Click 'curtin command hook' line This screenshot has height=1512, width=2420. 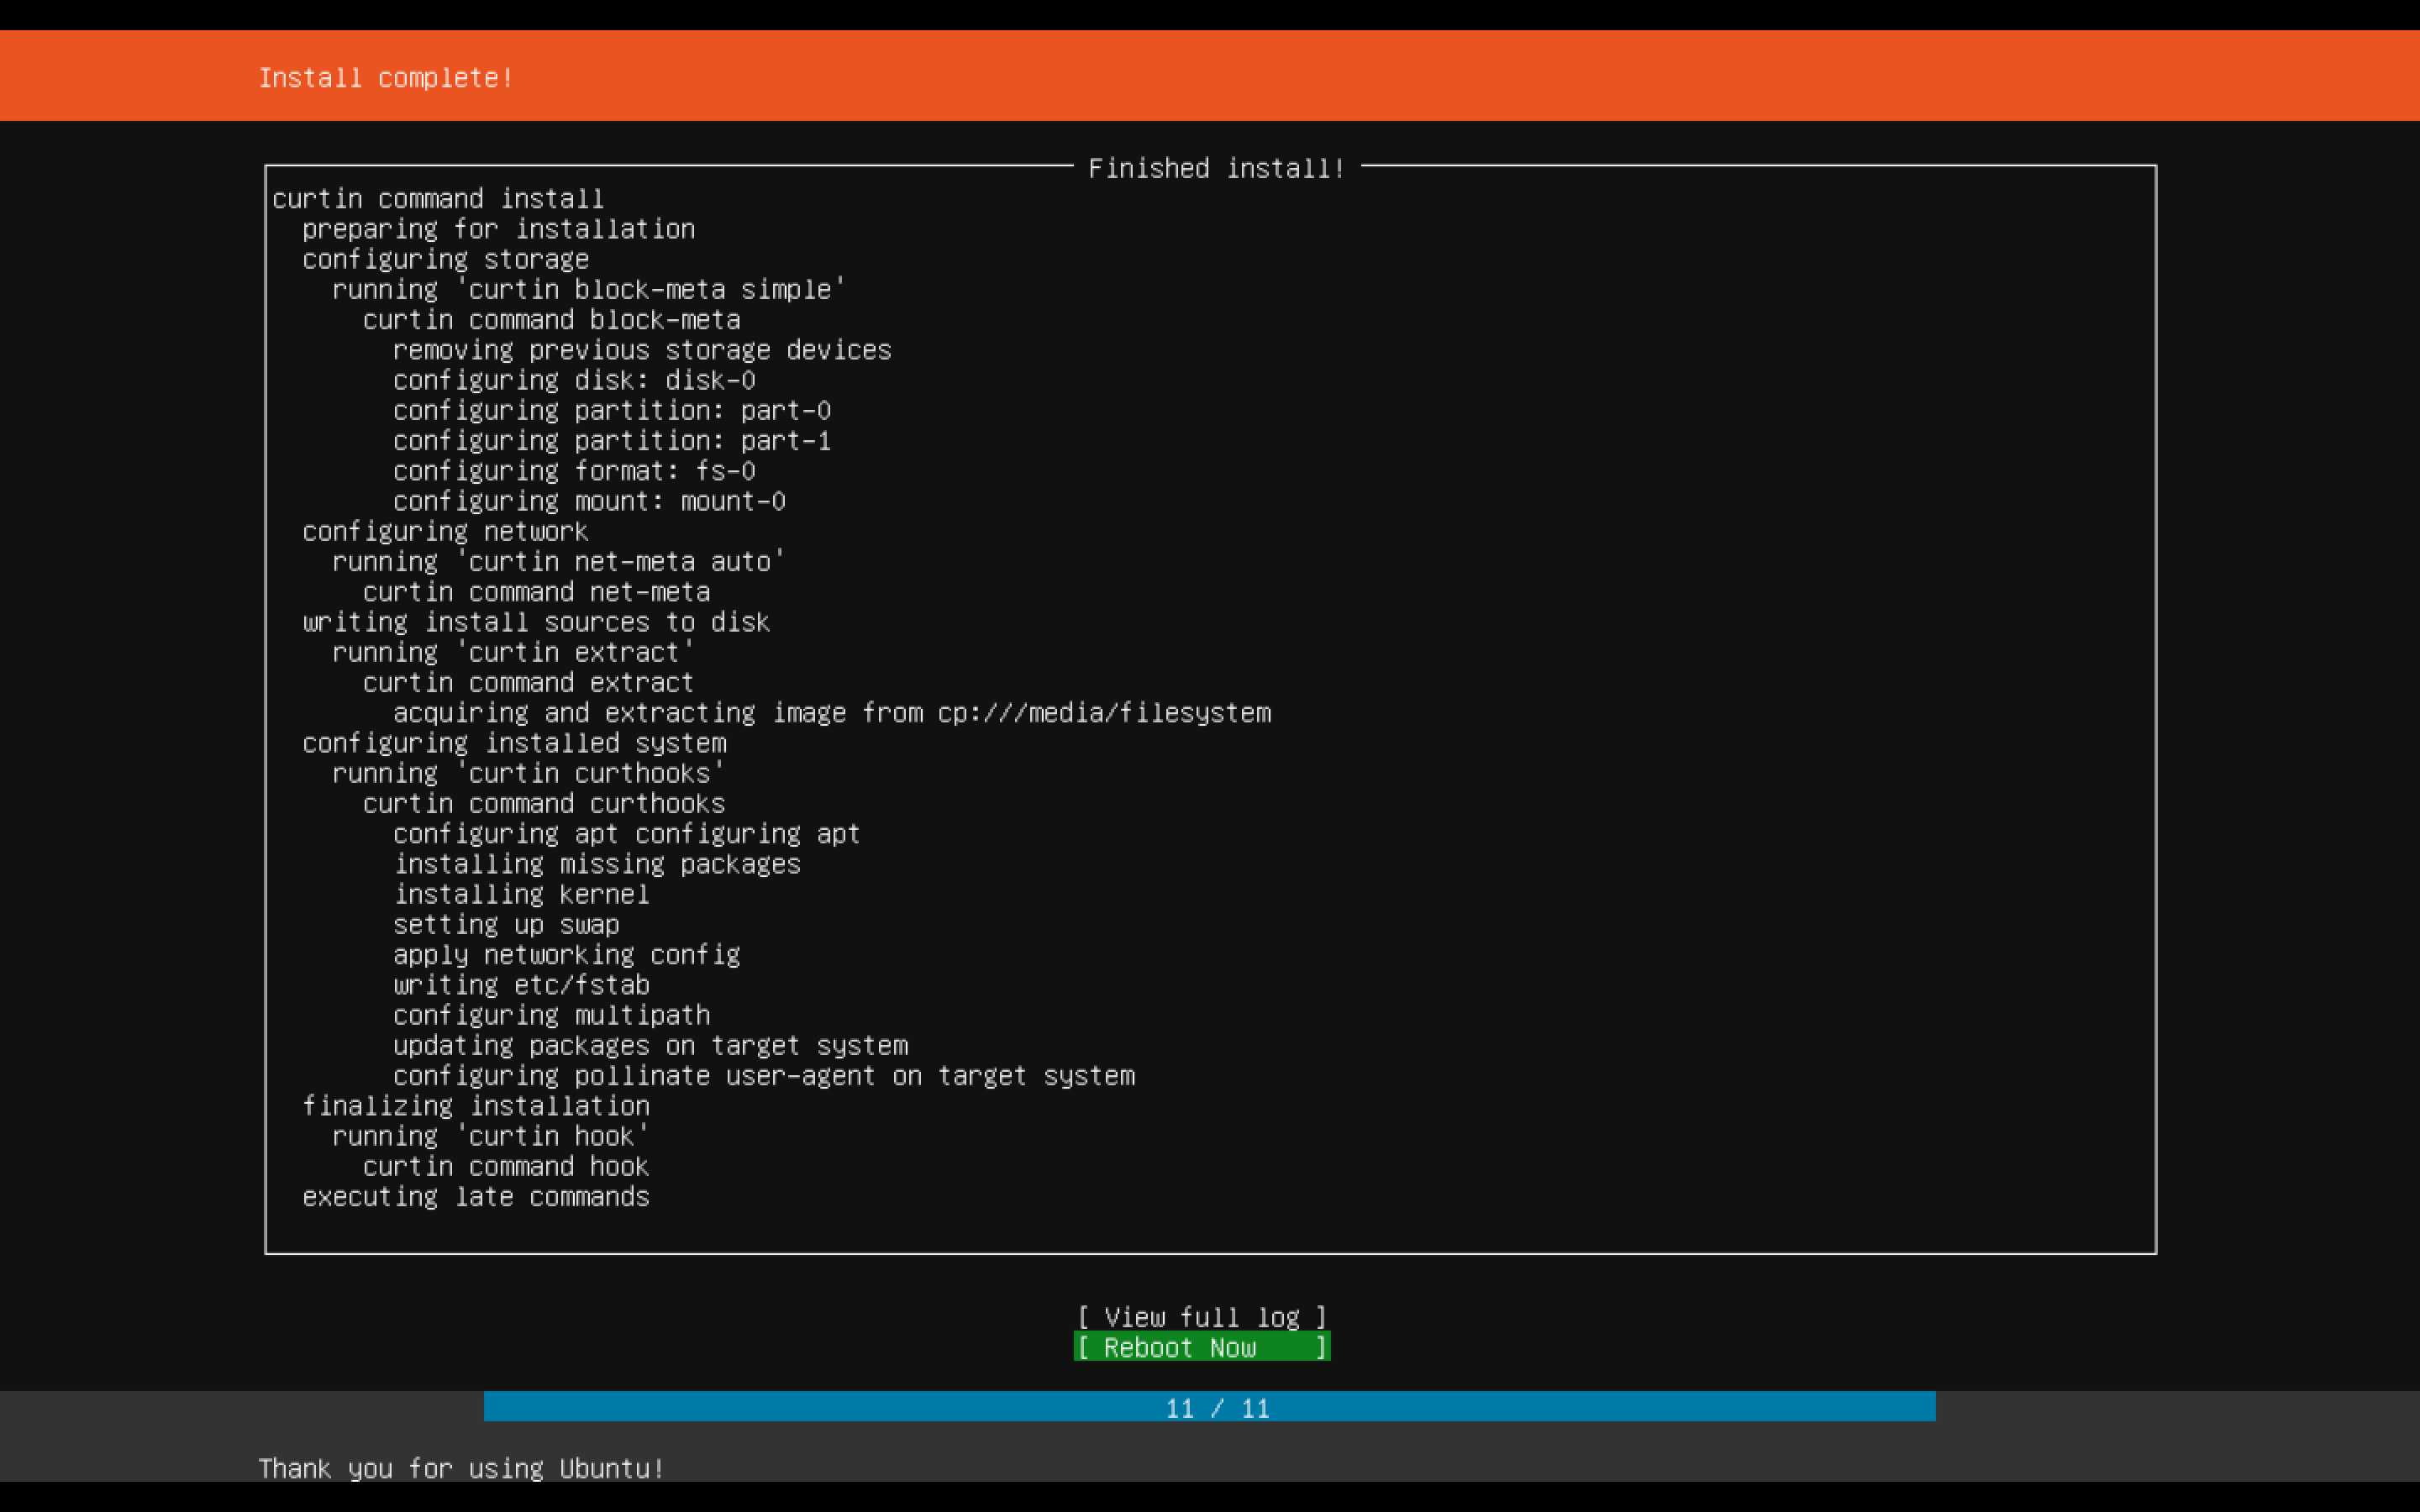click(506, 1167)
